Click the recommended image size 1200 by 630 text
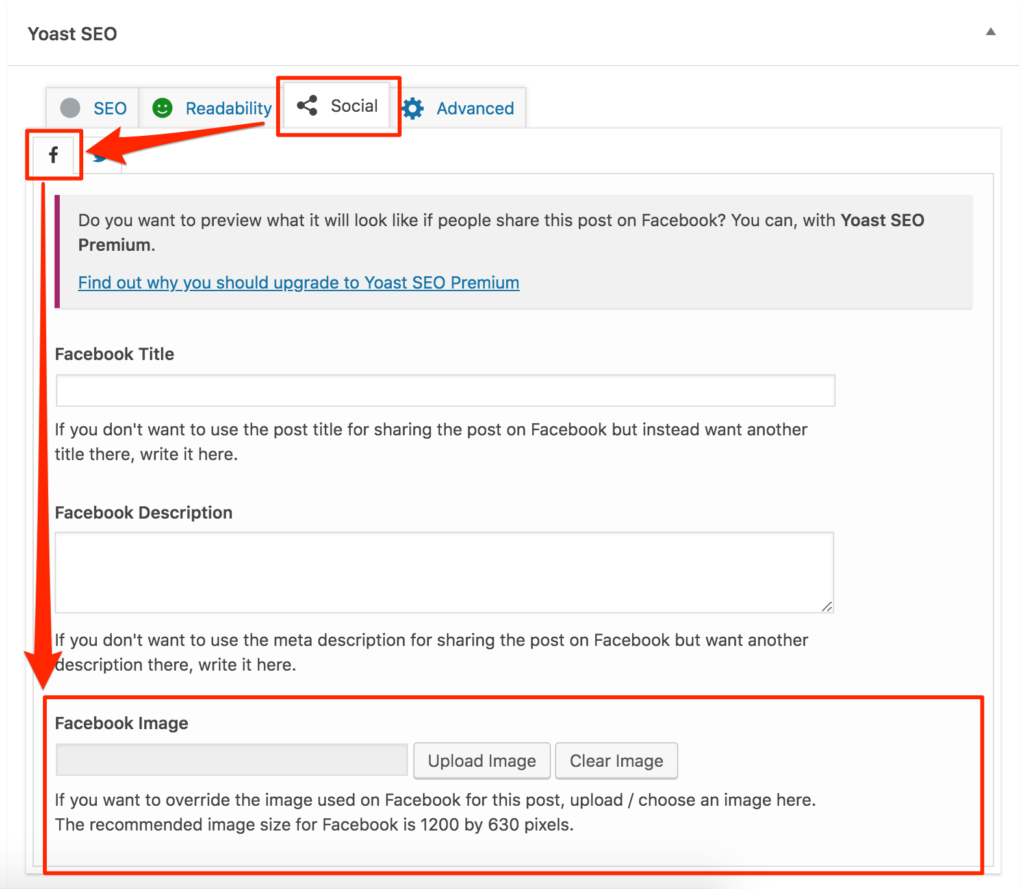Image resolution: width=1024 pixels, height=889 pixels. click(x=314, y=824)
